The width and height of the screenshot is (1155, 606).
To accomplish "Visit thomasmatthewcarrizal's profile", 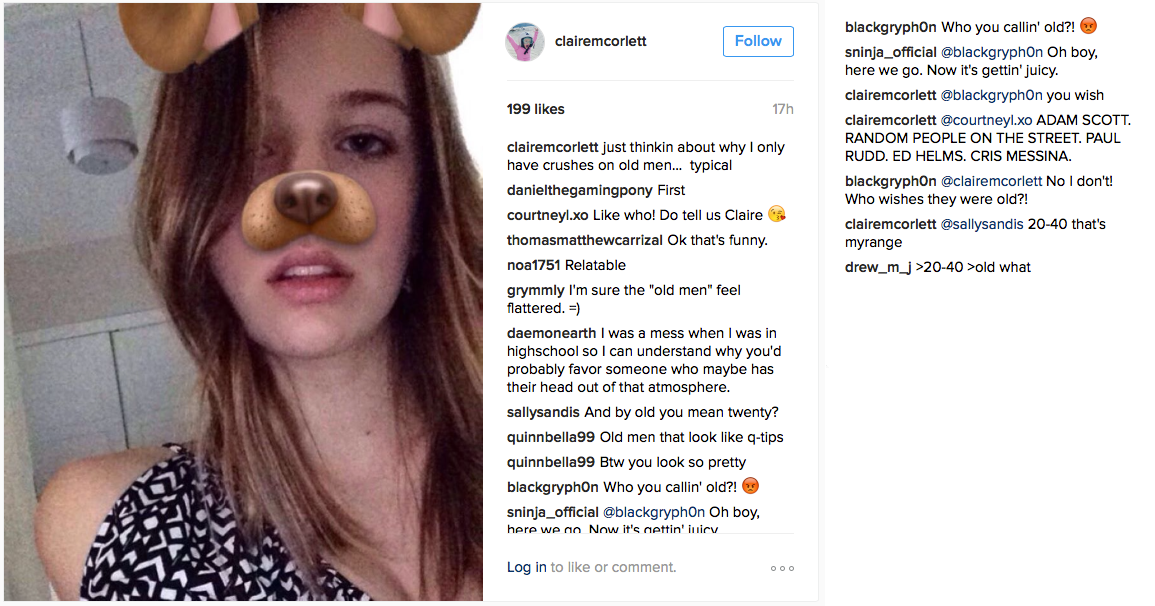I will pos(584,240).
